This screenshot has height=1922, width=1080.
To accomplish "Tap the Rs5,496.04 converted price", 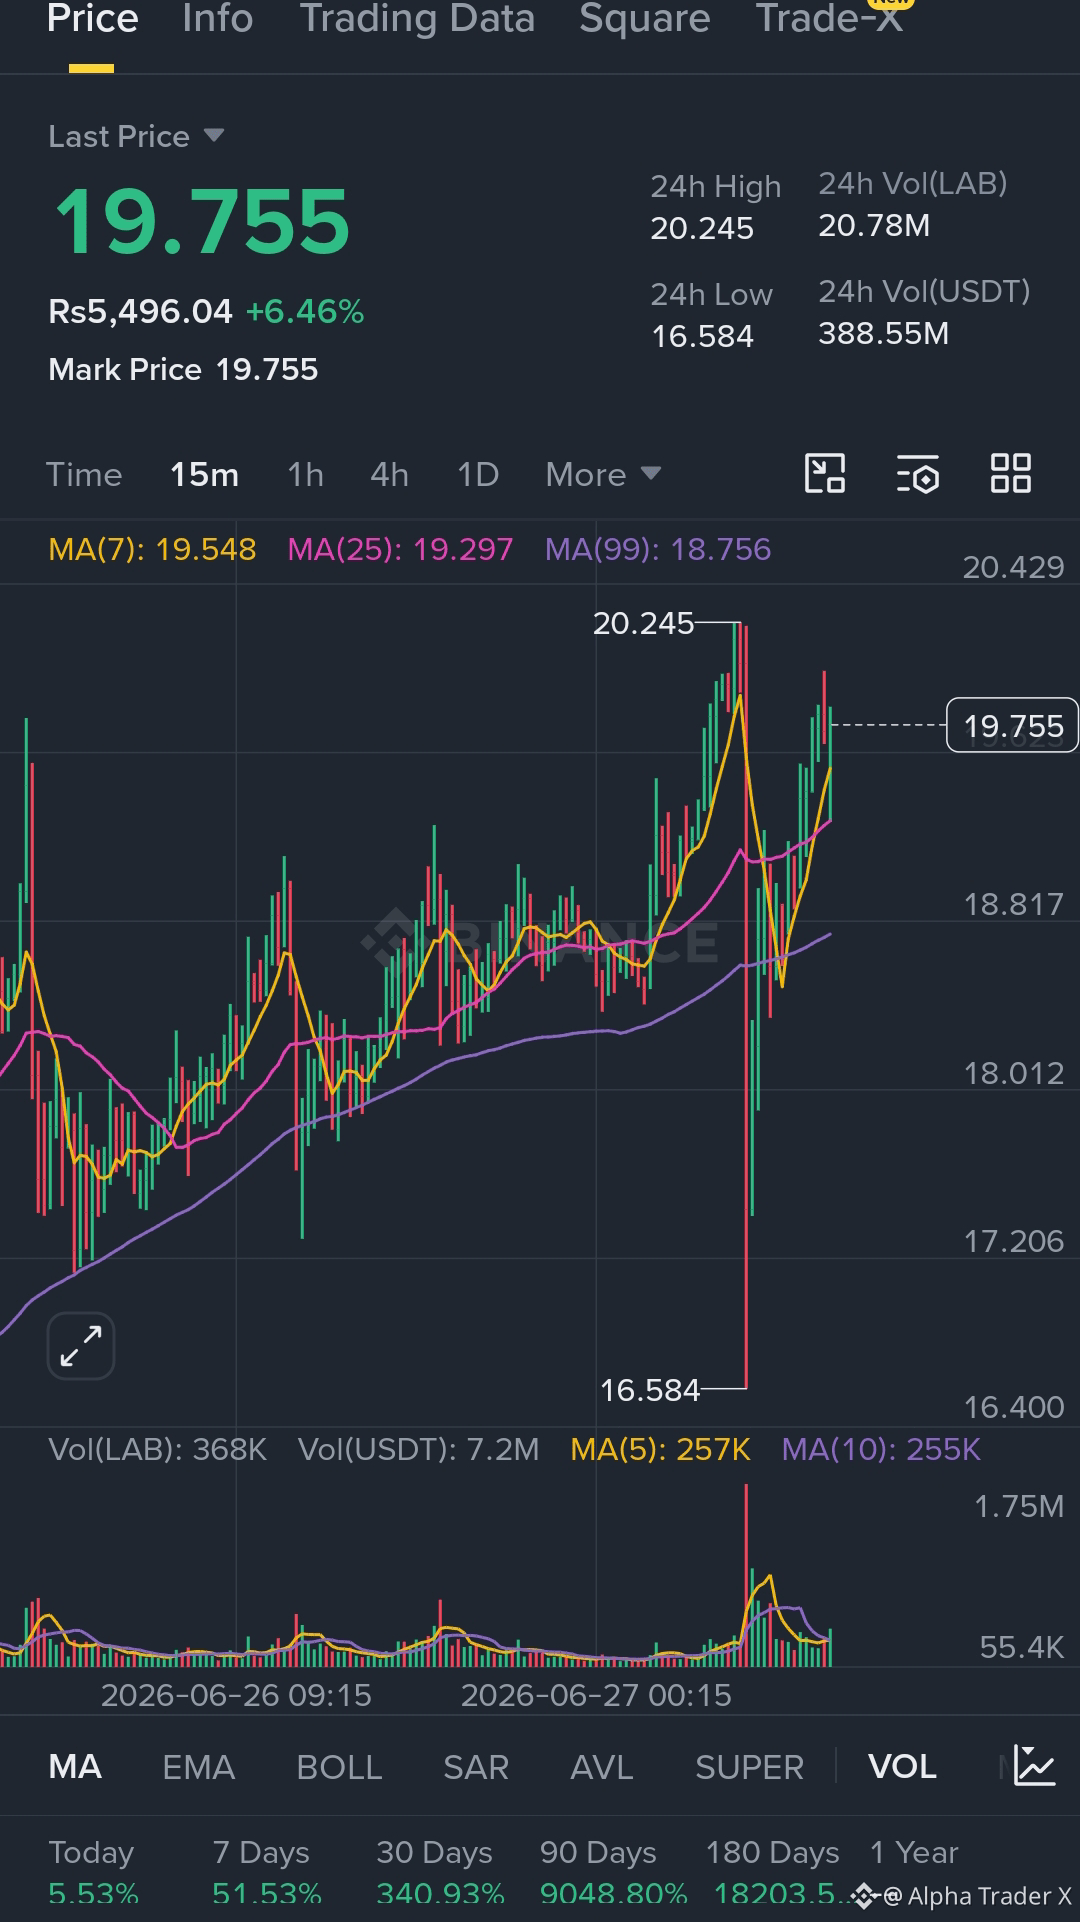I will click(140, 312).
